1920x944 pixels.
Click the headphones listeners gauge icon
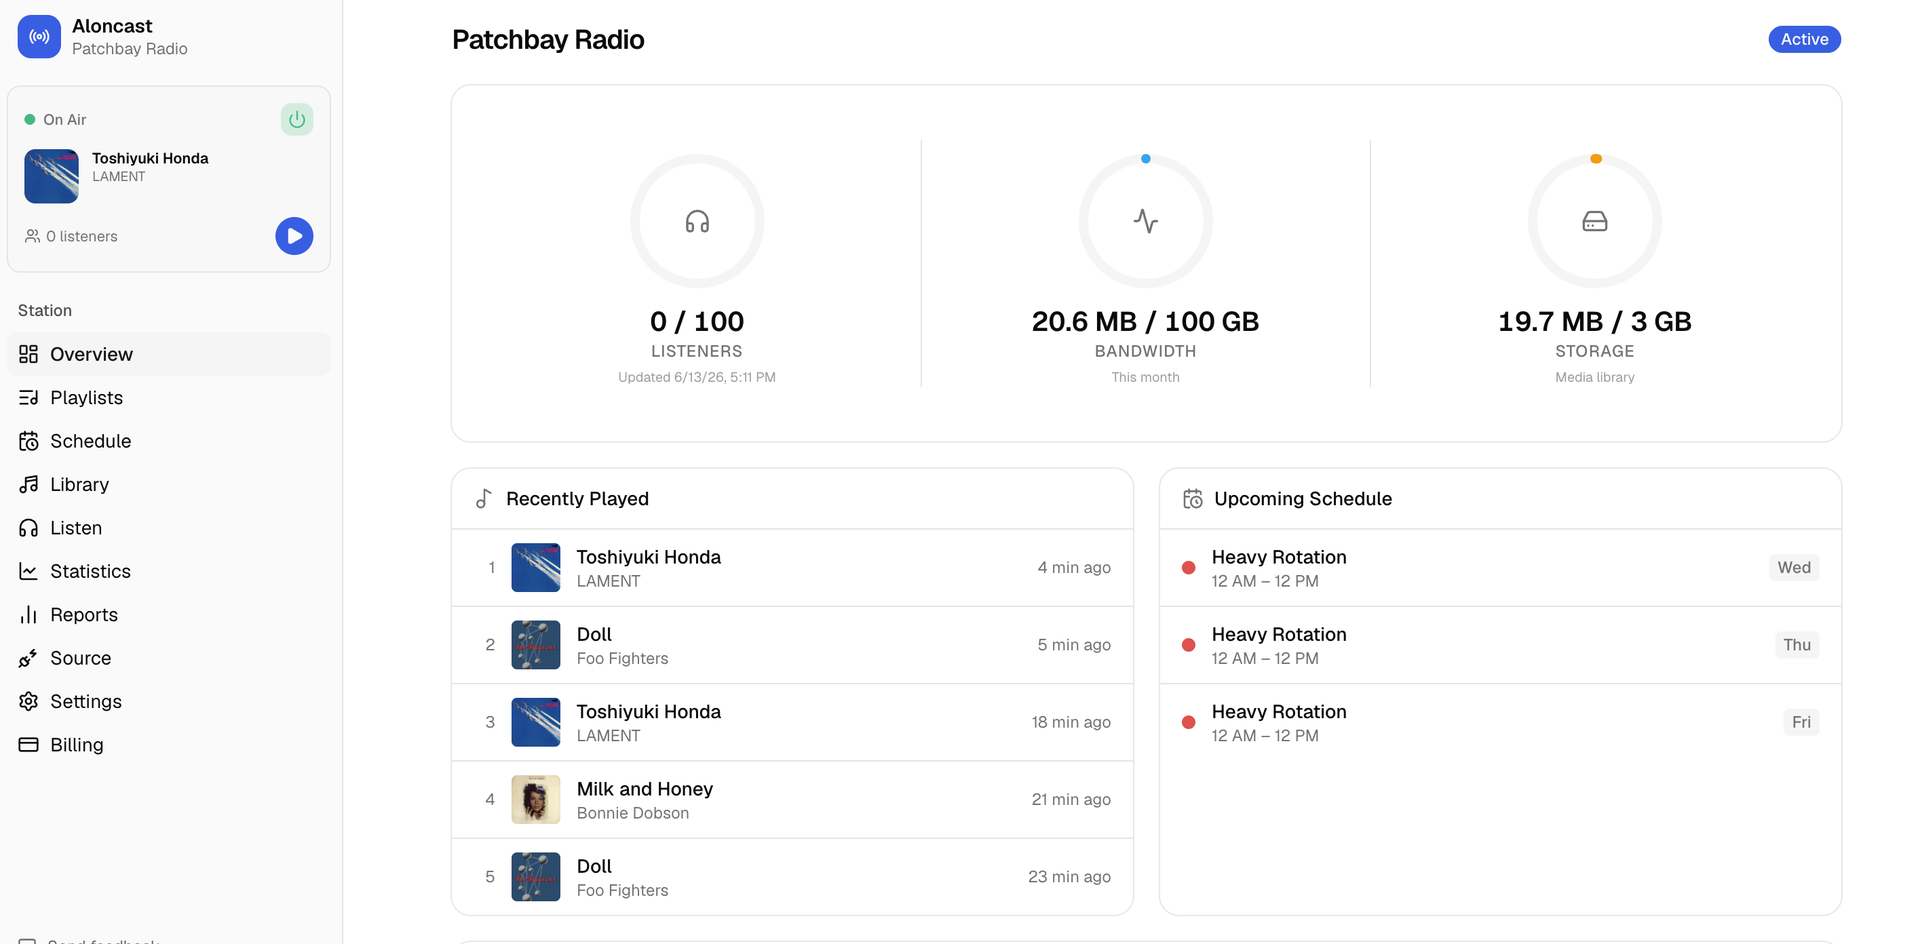[x=697, y=221]
